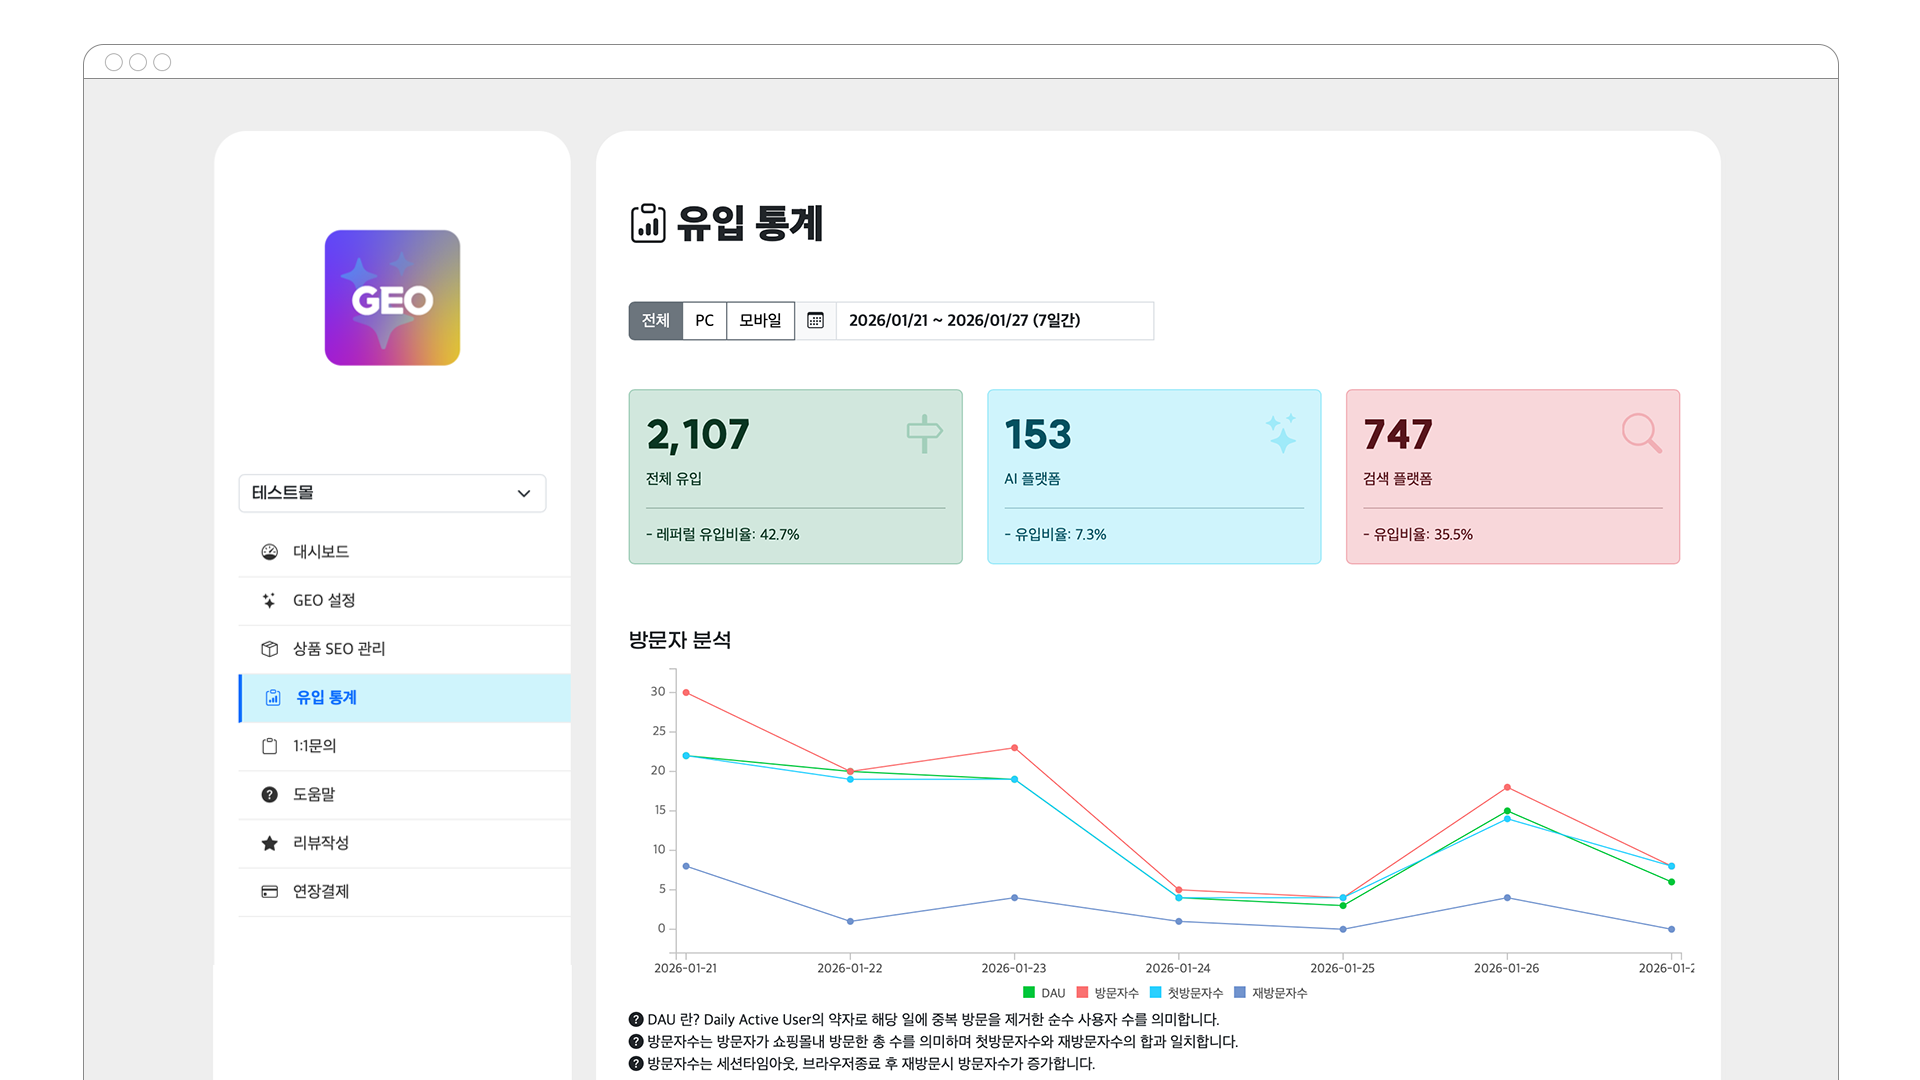Click the 도움말 question mark icon
1920x1080 pixels.
(x=269, y=794)
